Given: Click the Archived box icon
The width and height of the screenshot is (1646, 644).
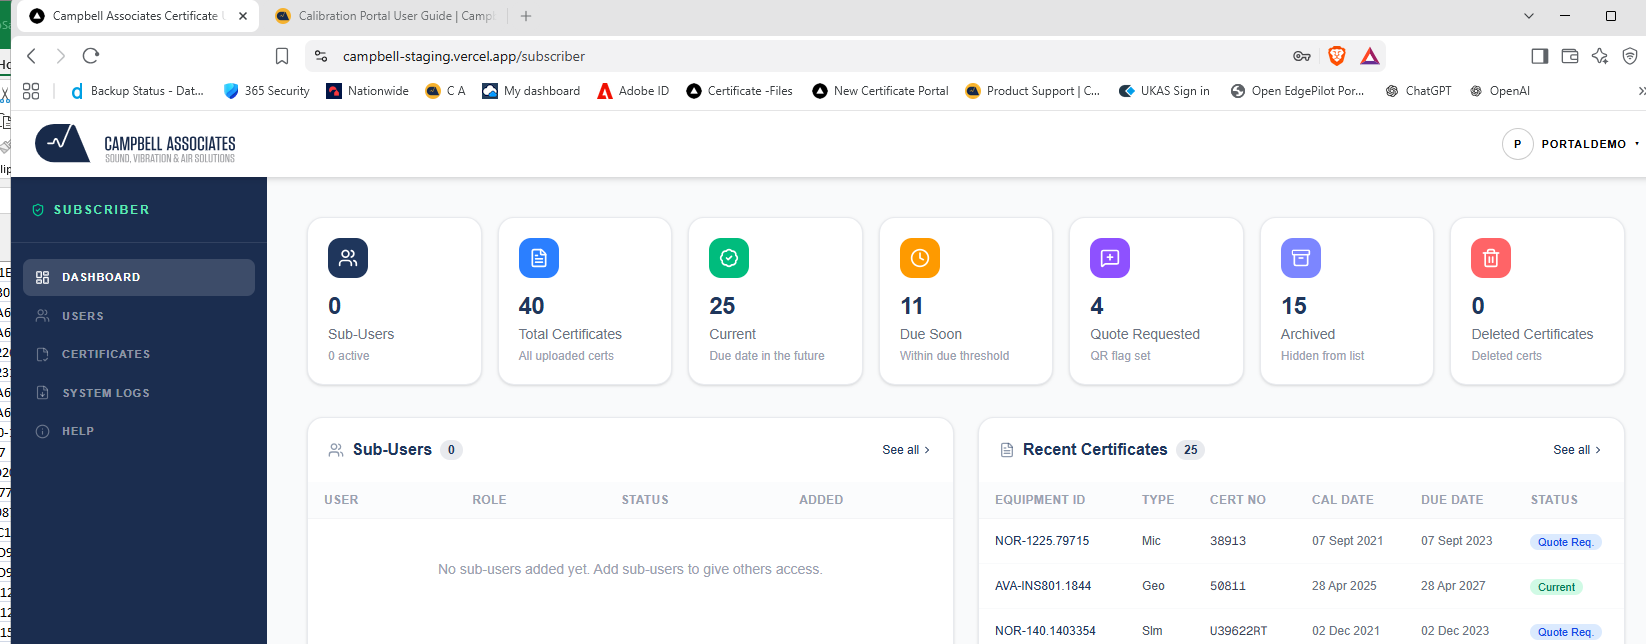Looking at the screenshot, I should [x=1301, y=258].
